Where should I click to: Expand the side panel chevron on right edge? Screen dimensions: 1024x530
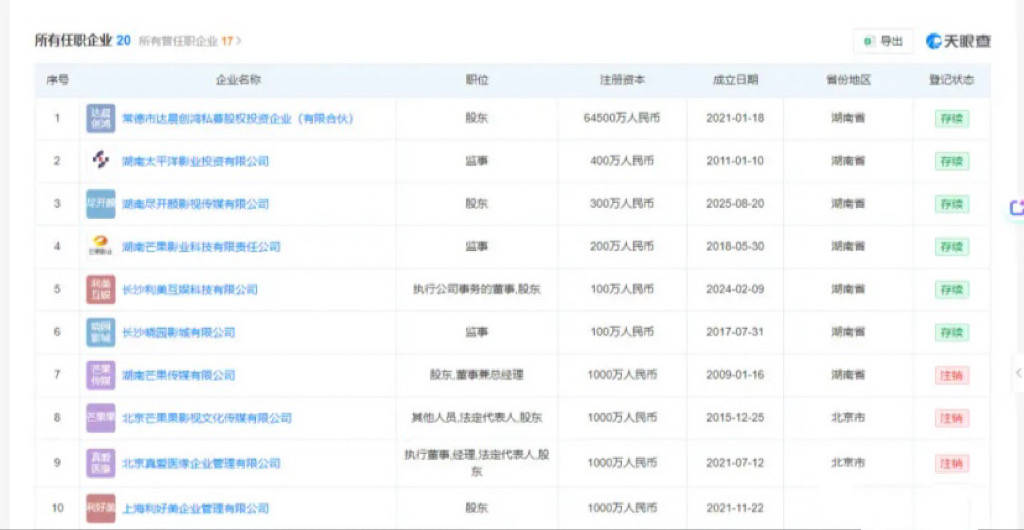pyautogui.click(x=1017, y=372)
